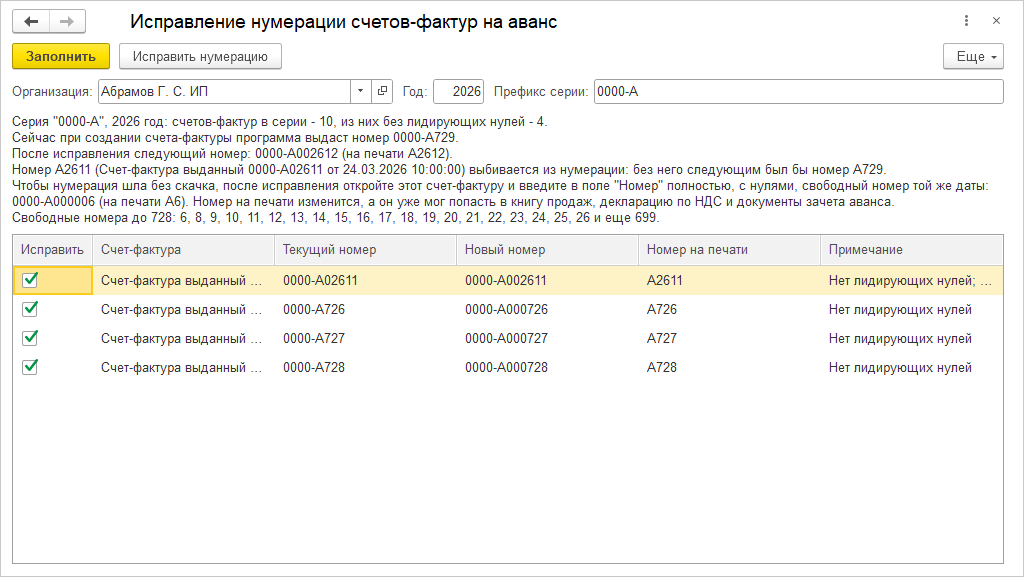Click the Счет-фактура cell in the 0000-A728 row
Image resolution: width=1024 pixels, height=577 pixels.
point(184,367)
